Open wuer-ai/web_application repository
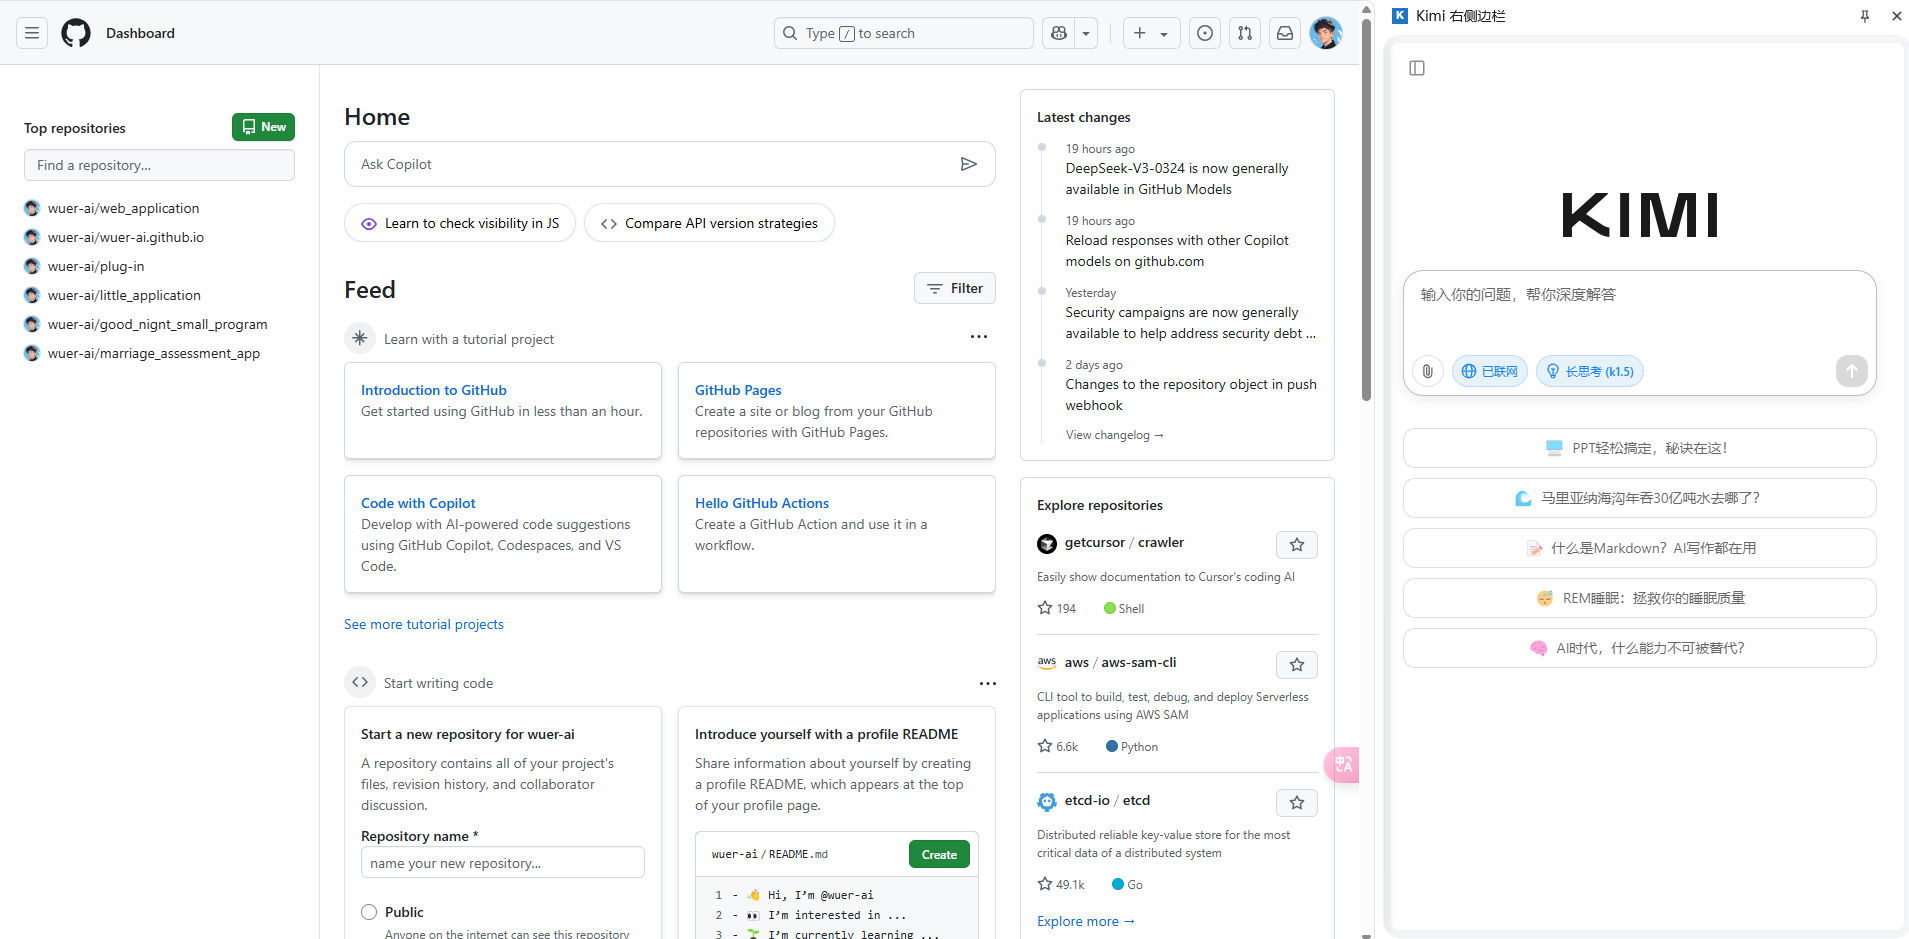Screen dimensions: 1909x939 (x=123, y=208)
